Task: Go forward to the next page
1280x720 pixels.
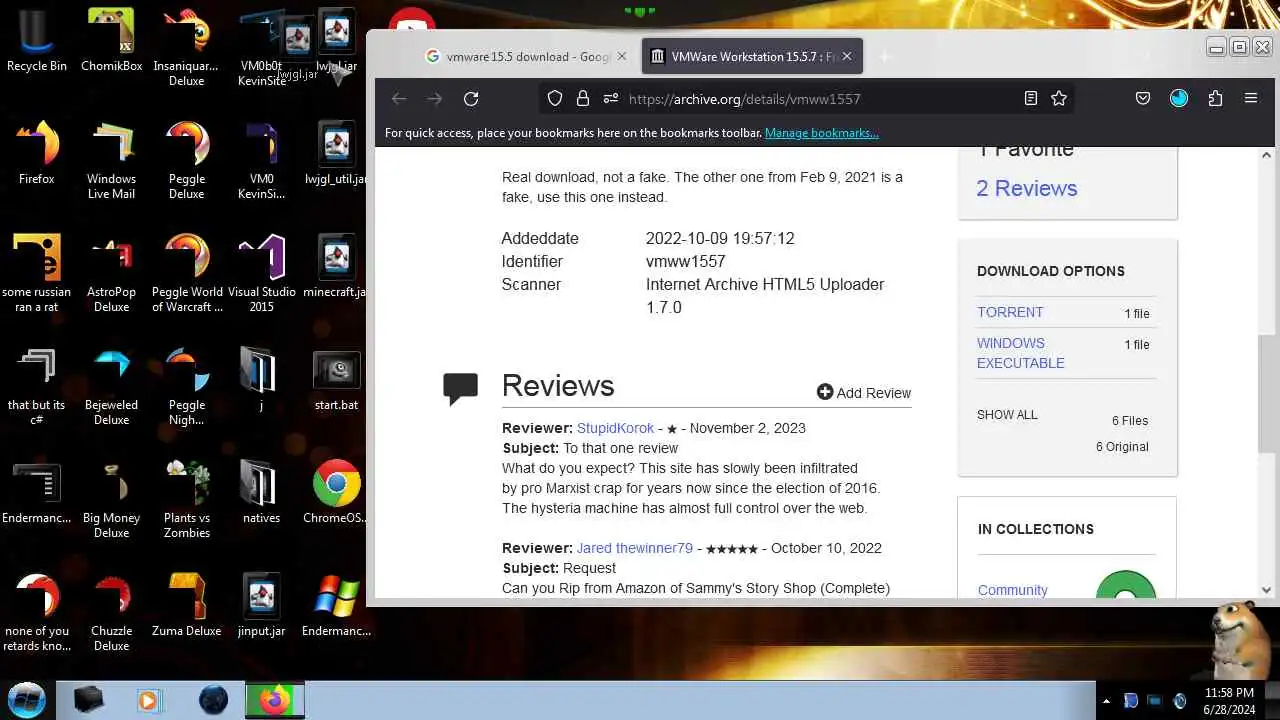Action: click(434, 98)
